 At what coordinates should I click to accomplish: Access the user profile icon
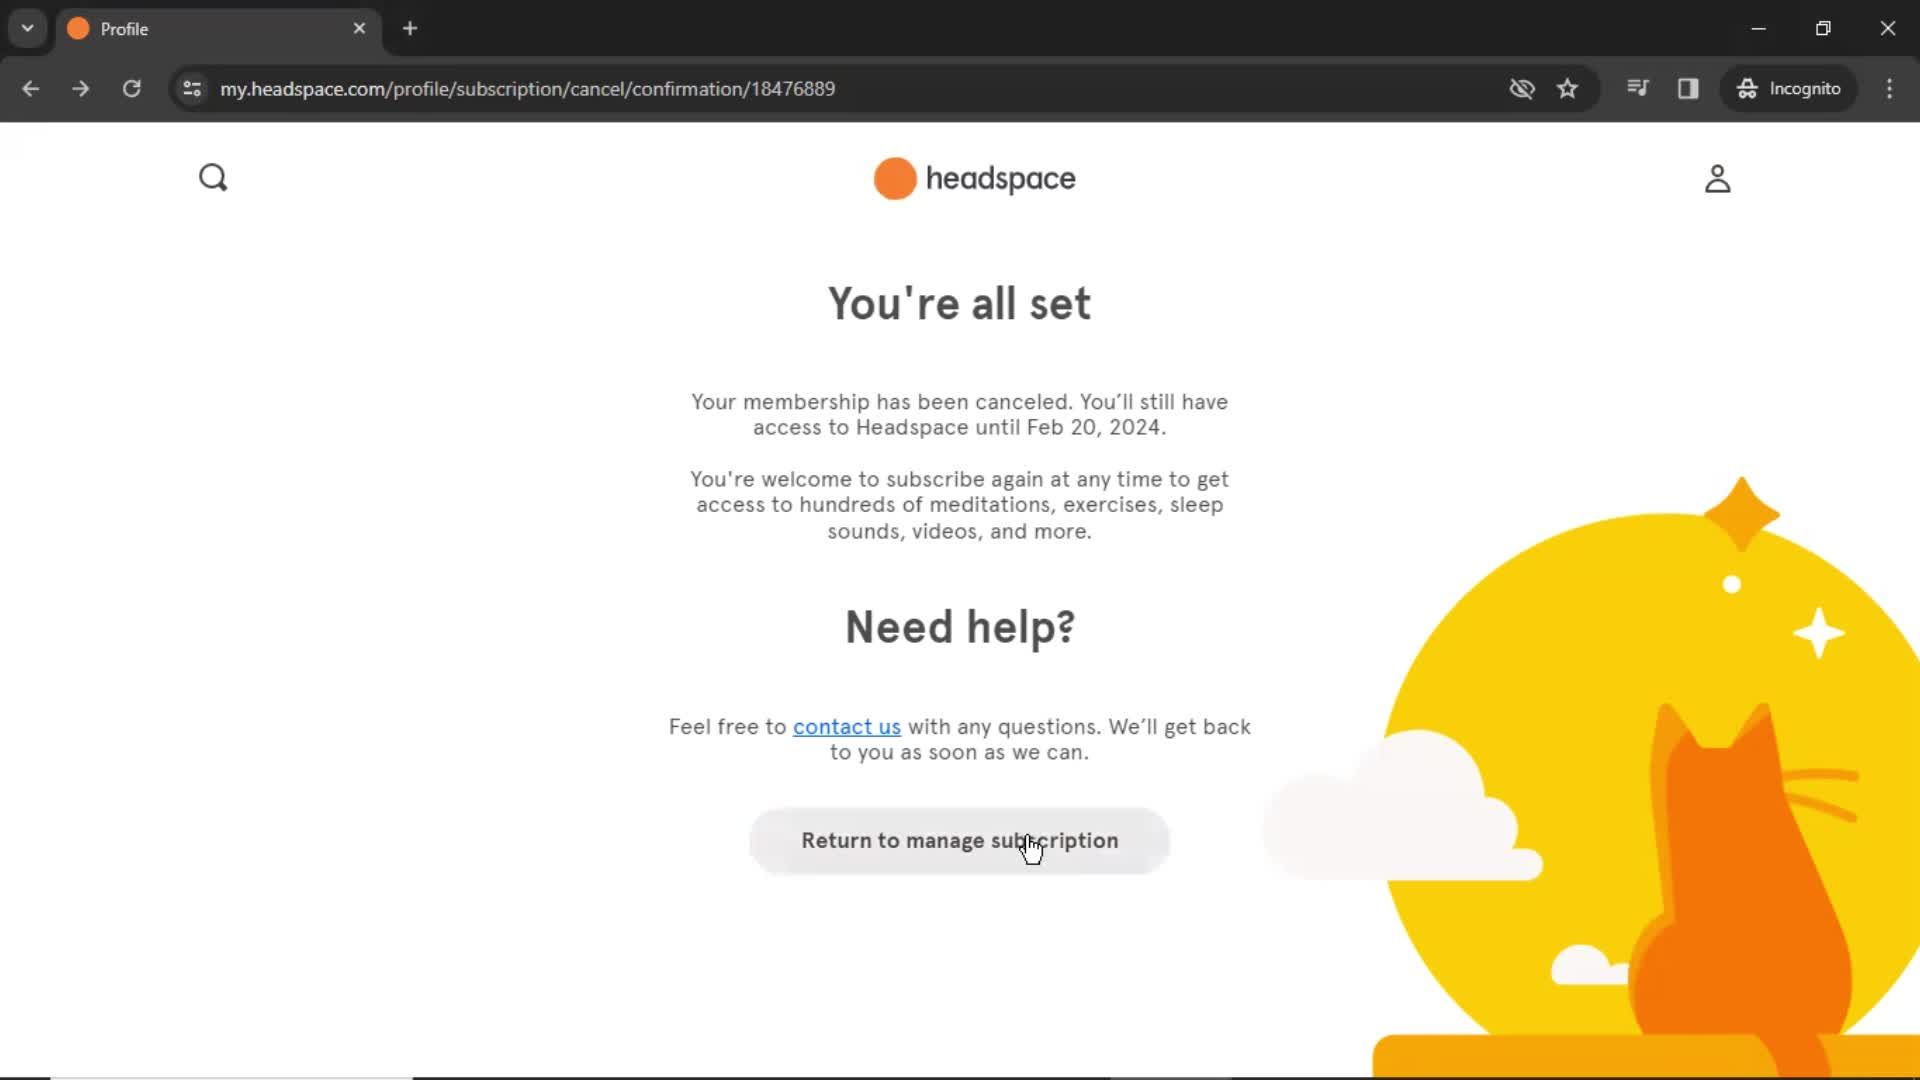click(x=1717, y=177)
